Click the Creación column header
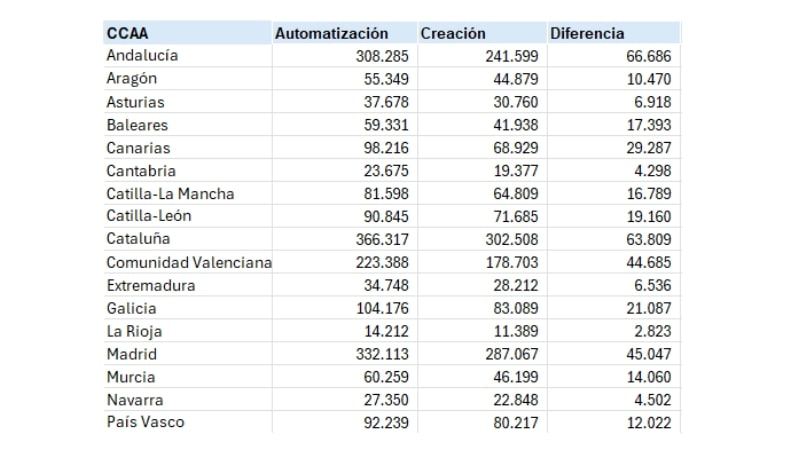 click(453, 33)
